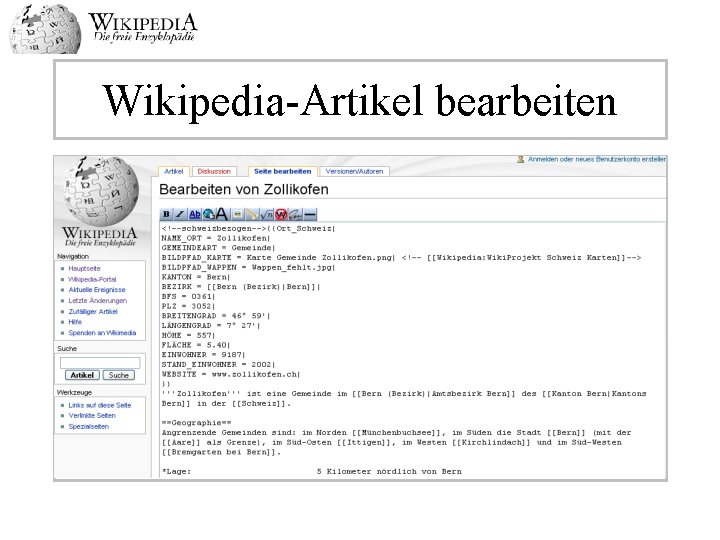Open the Hilfe link

pyautogui.click(x=75, y=322)
